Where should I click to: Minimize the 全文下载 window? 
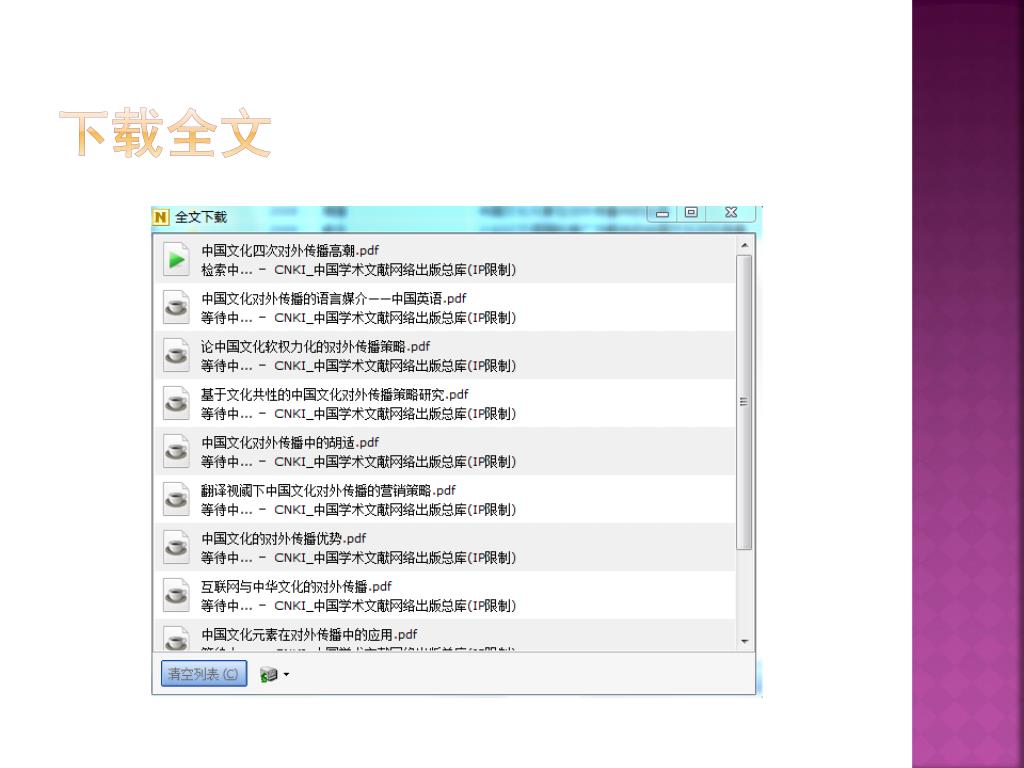662,214
